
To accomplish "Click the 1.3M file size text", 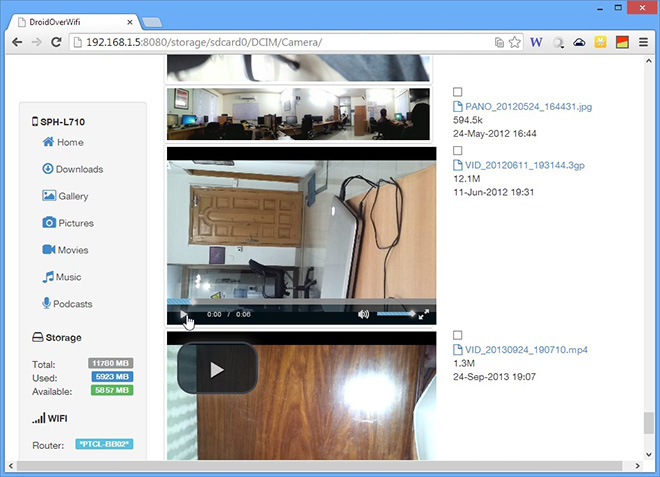I will click(x=464, y=363).
